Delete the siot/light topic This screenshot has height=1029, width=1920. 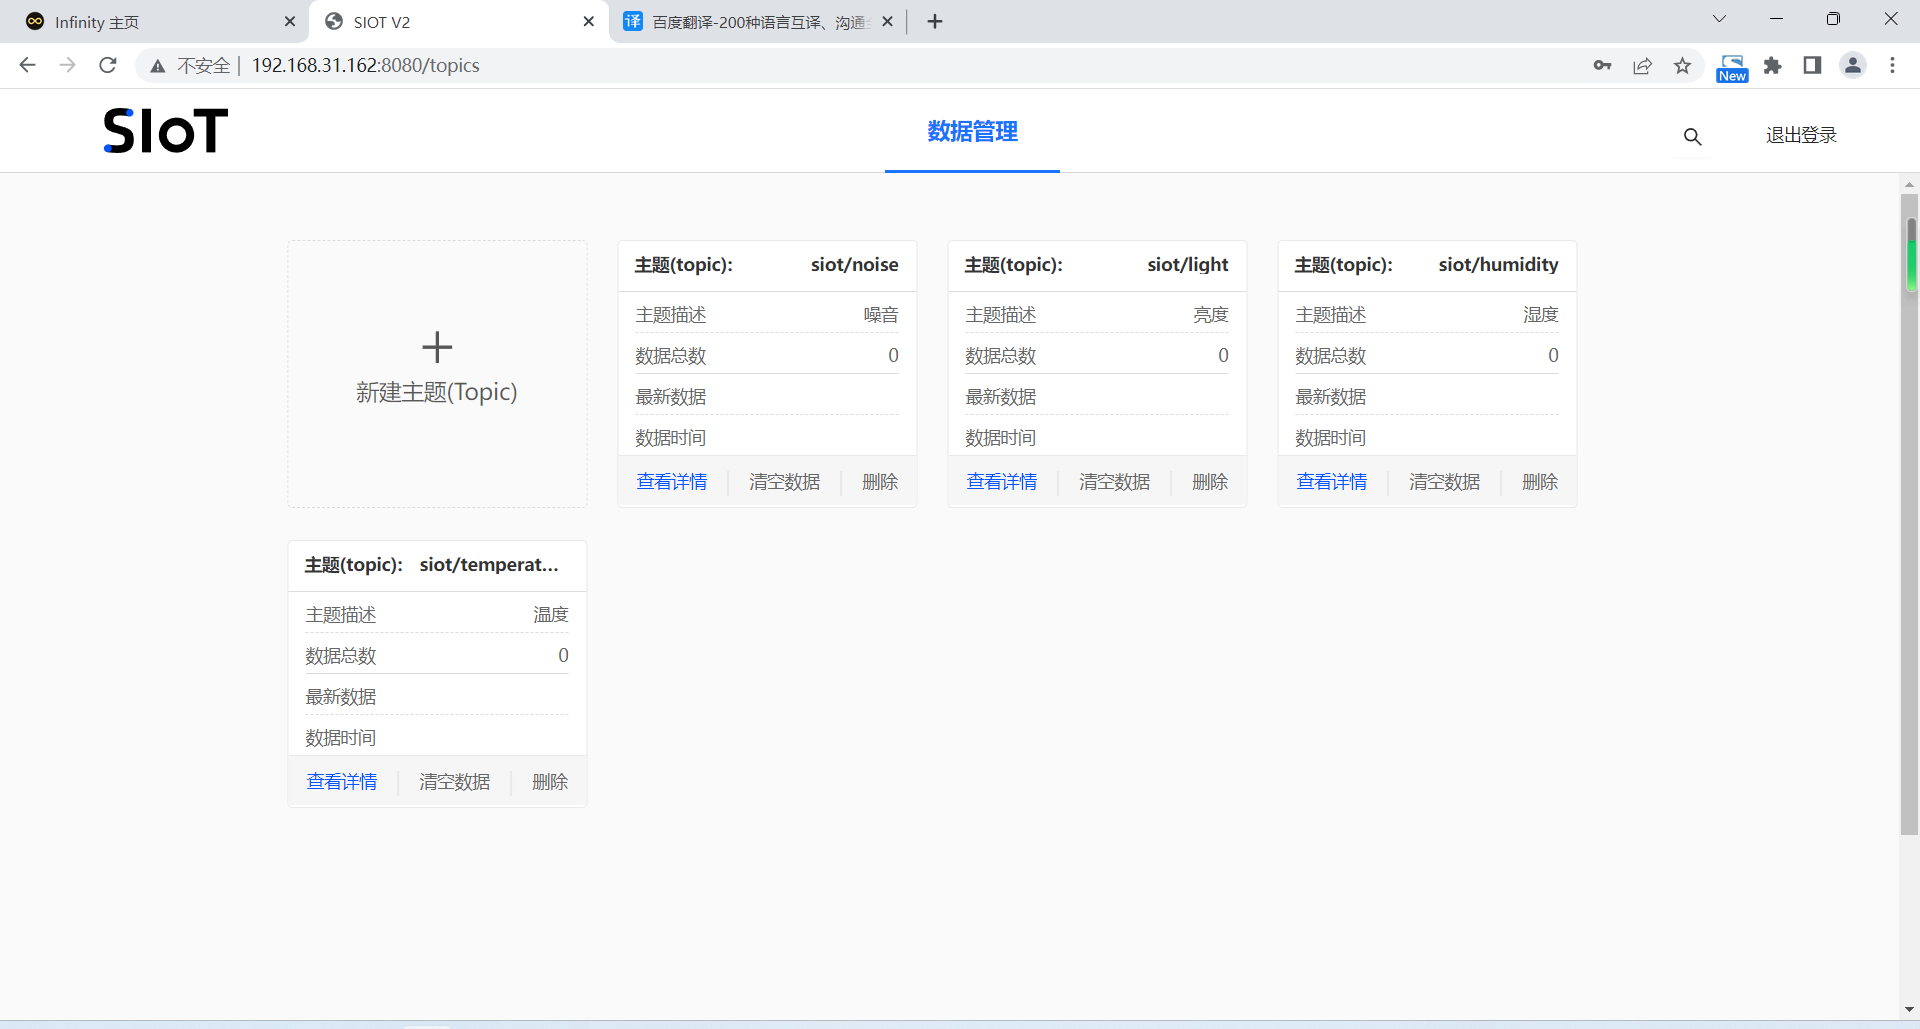[1210, 482]
